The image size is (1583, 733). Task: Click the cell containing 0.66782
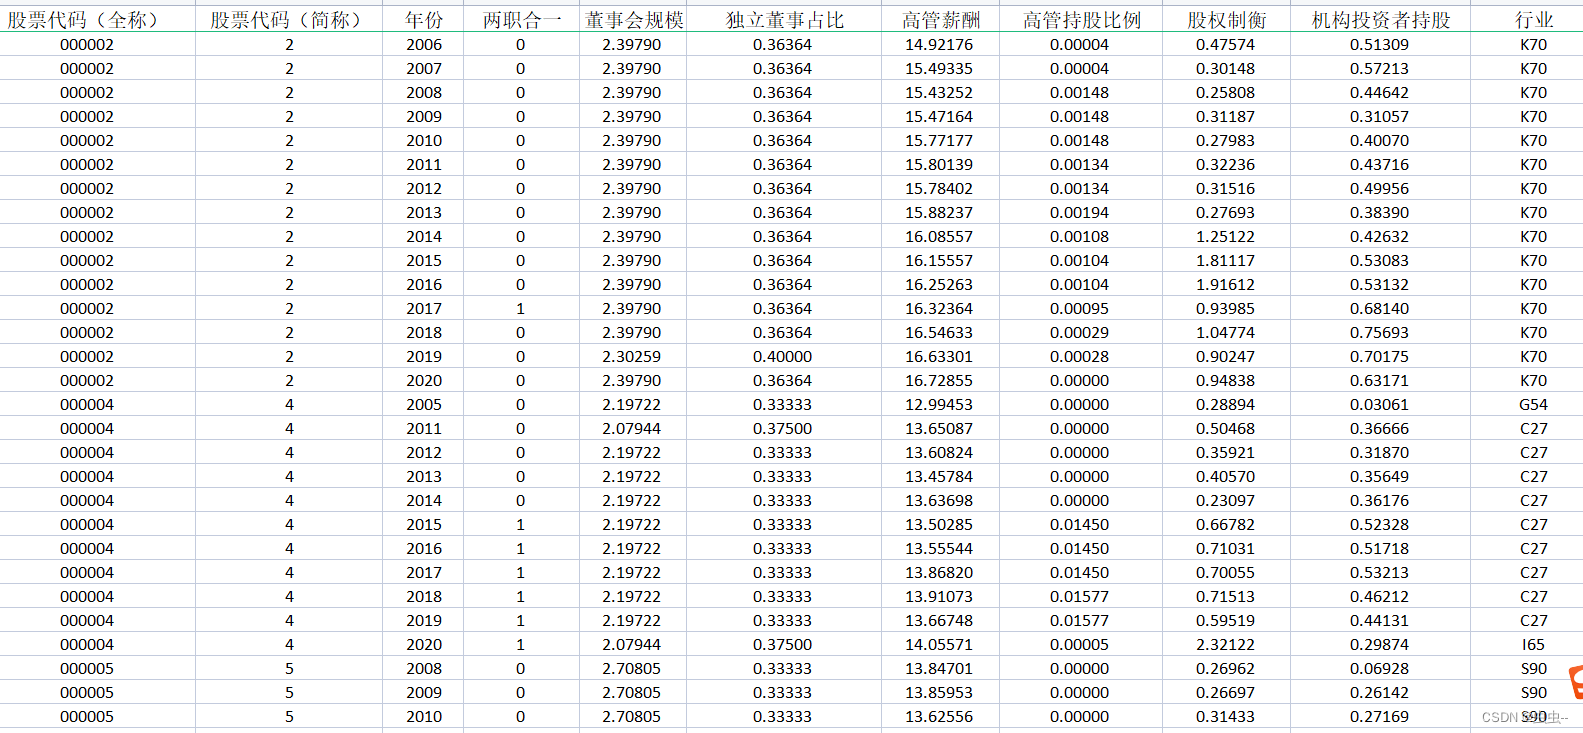tap(1226, 525)
